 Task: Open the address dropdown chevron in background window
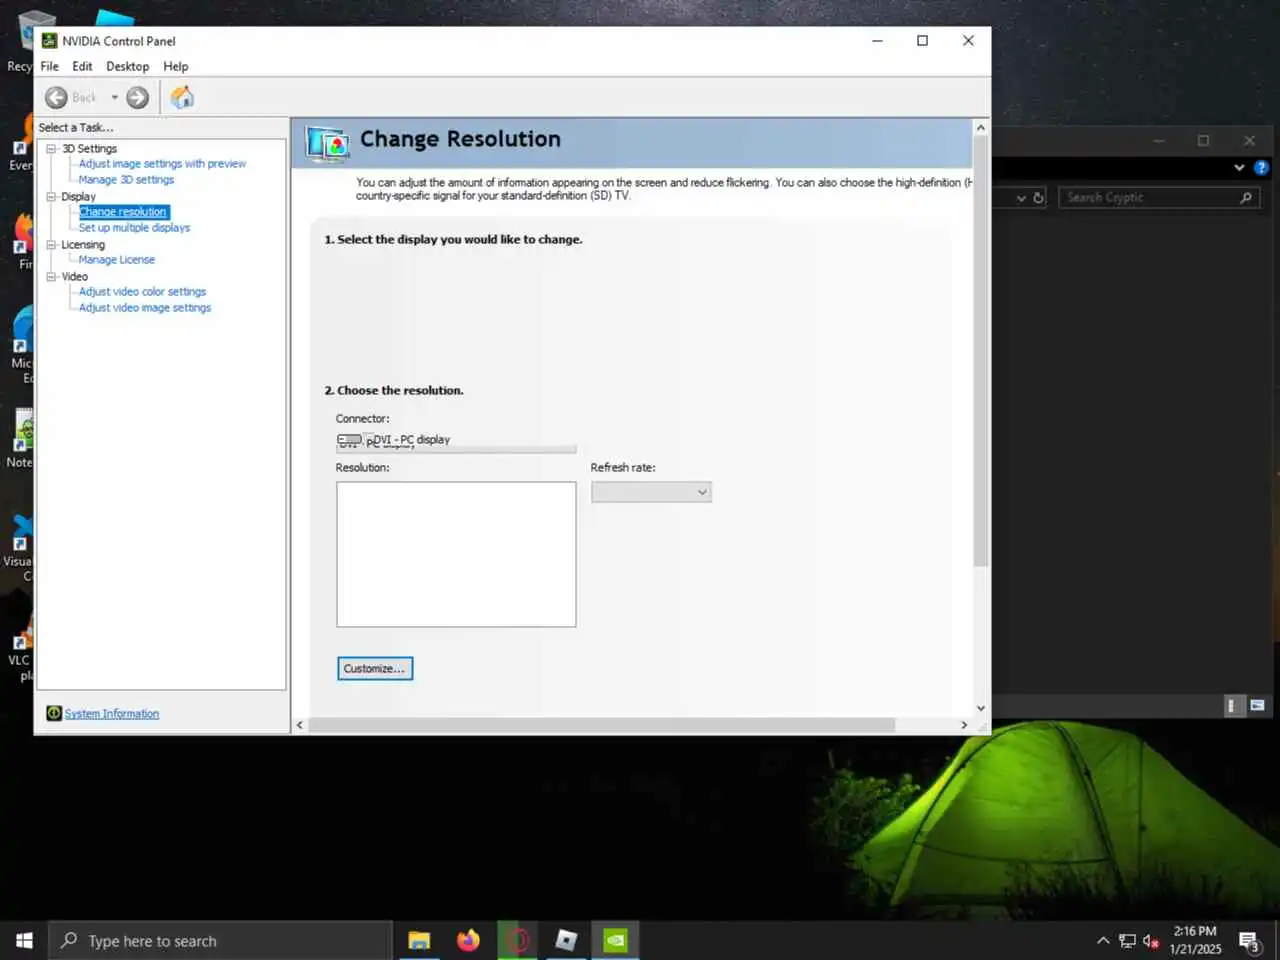tap(1021, 198)
